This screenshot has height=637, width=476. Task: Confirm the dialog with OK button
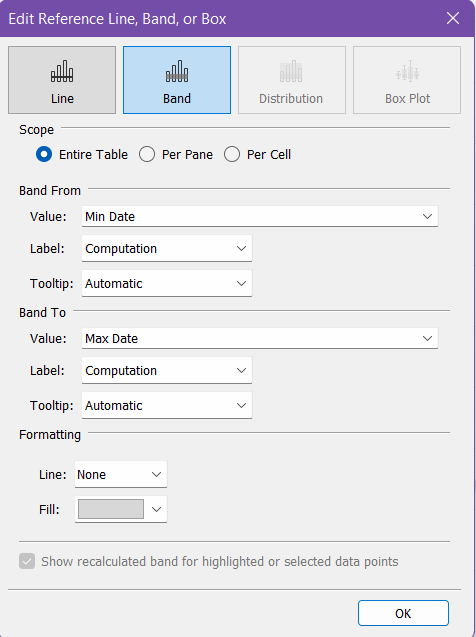(x=403, y=613)
